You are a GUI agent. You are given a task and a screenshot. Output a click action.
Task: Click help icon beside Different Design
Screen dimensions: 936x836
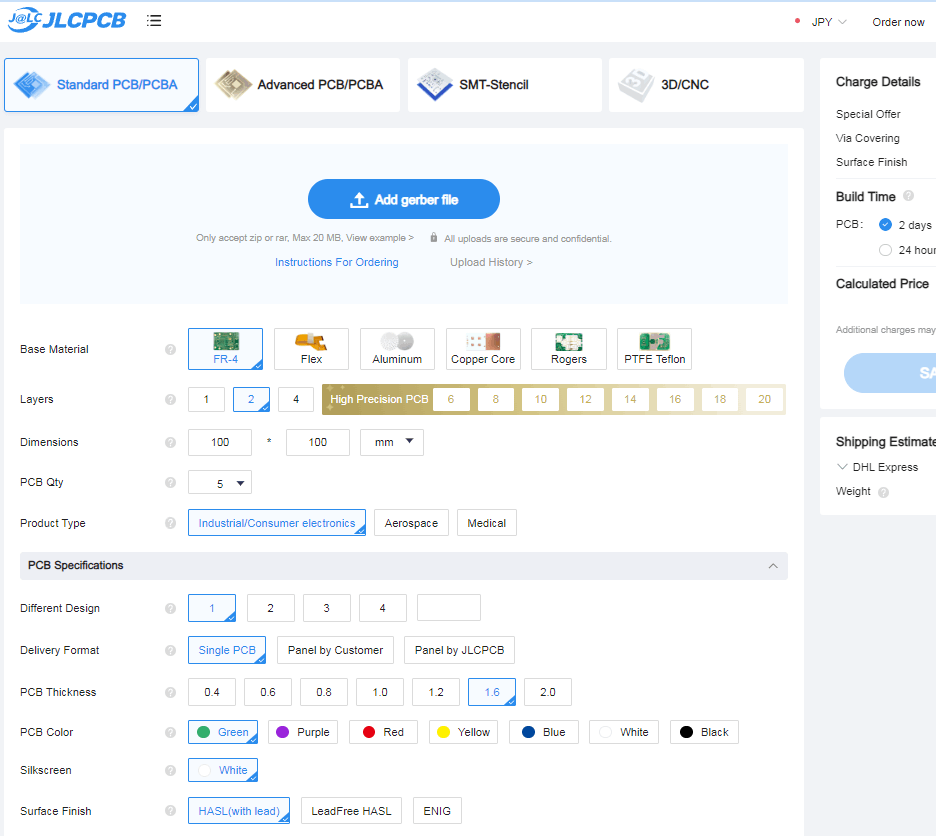[x=170, y=608]
